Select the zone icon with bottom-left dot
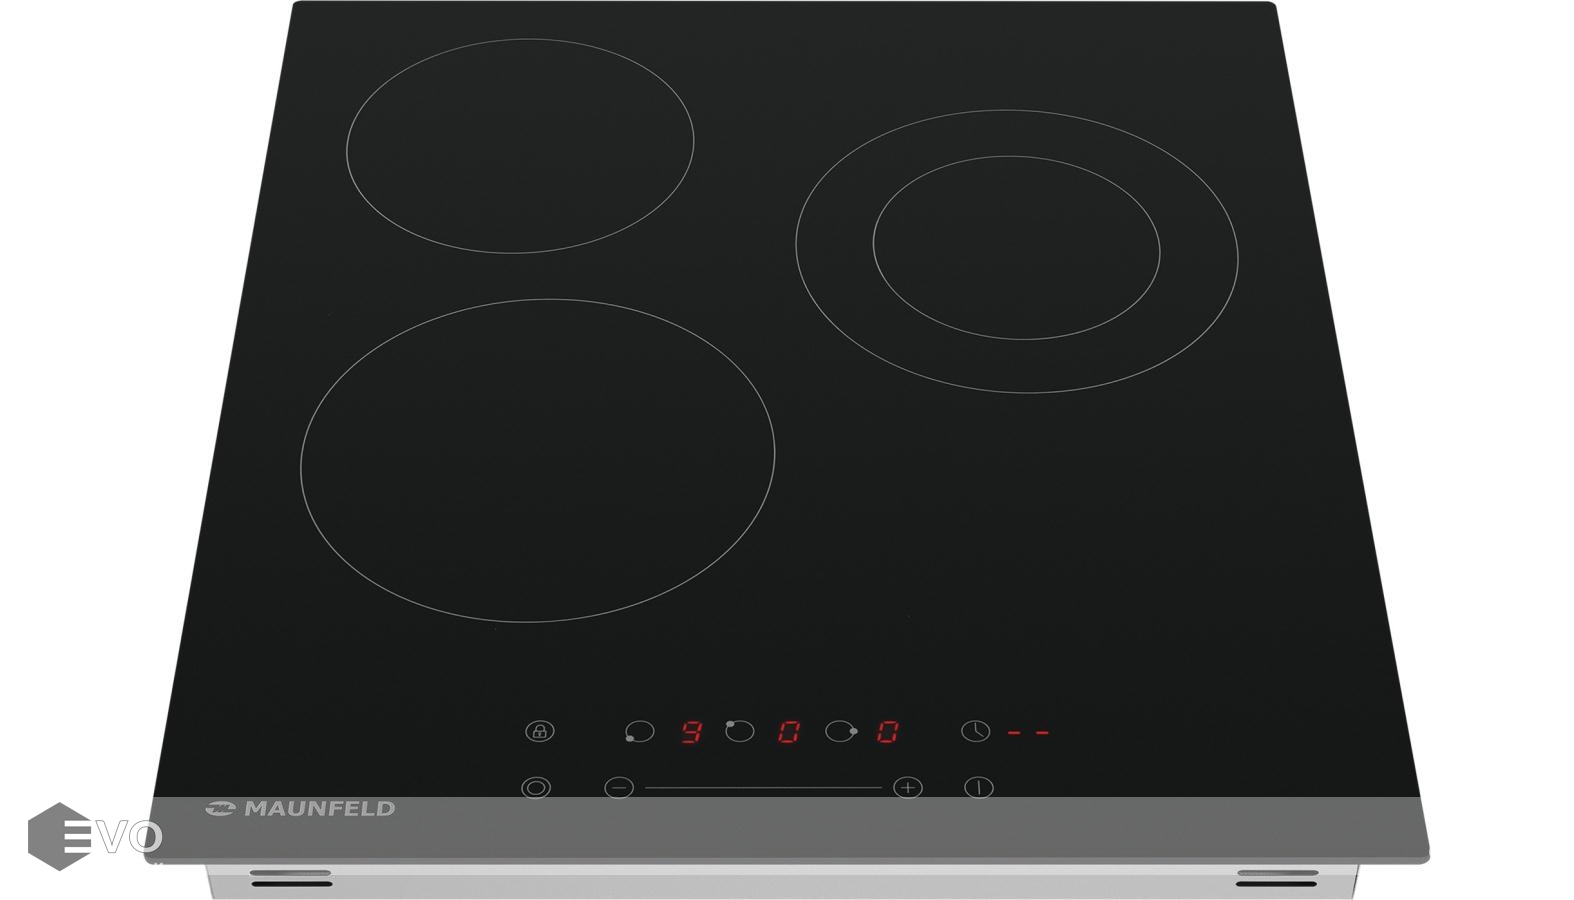The height and width of the screenshot is (900, 1574). coord(639,732)
